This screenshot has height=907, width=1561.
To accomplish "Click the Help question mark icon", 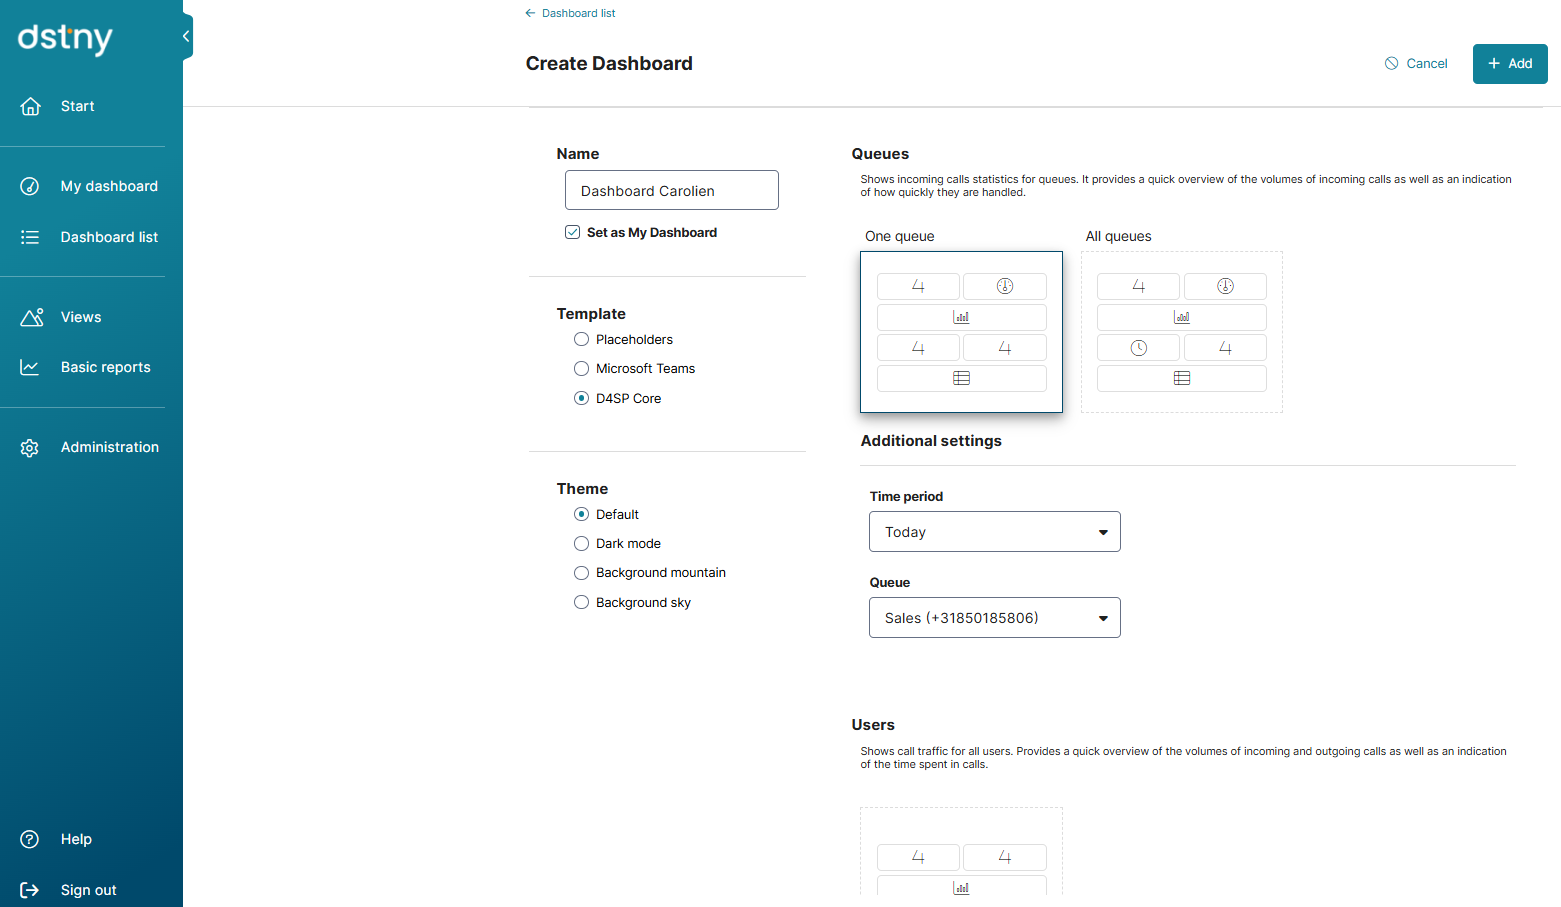I will 30,839.
